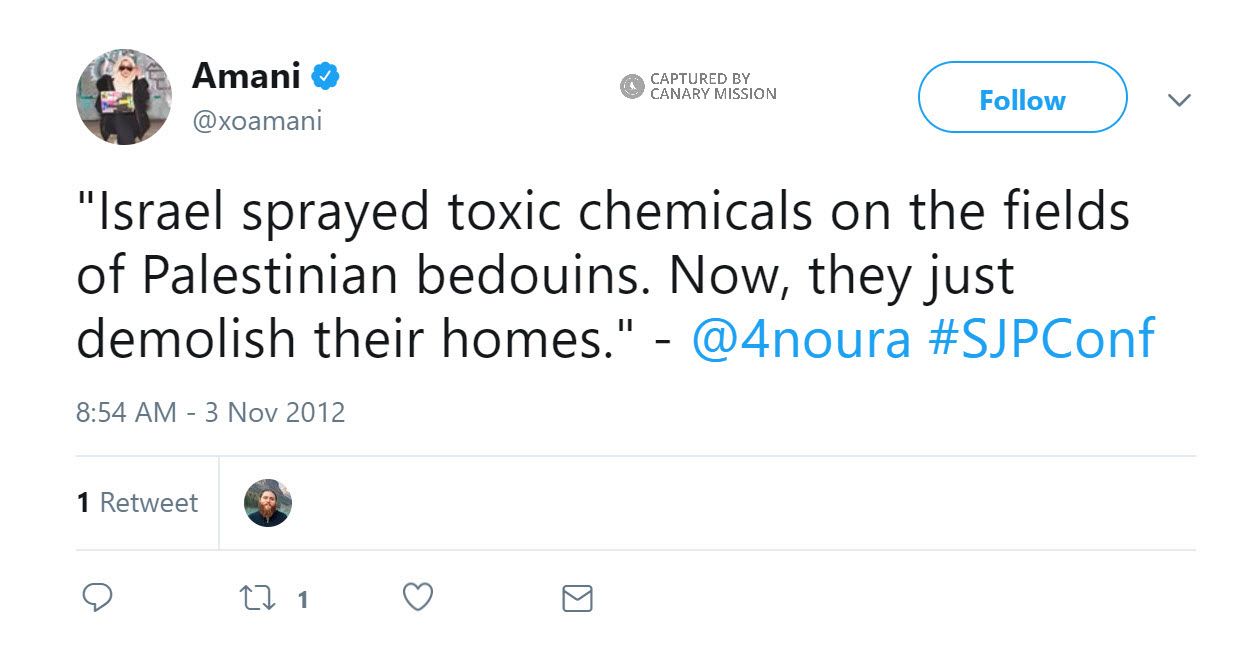Open Amani's profile picture
Image resolution: width=1251 pixels, height=659 pixels.
pos(124,97)
